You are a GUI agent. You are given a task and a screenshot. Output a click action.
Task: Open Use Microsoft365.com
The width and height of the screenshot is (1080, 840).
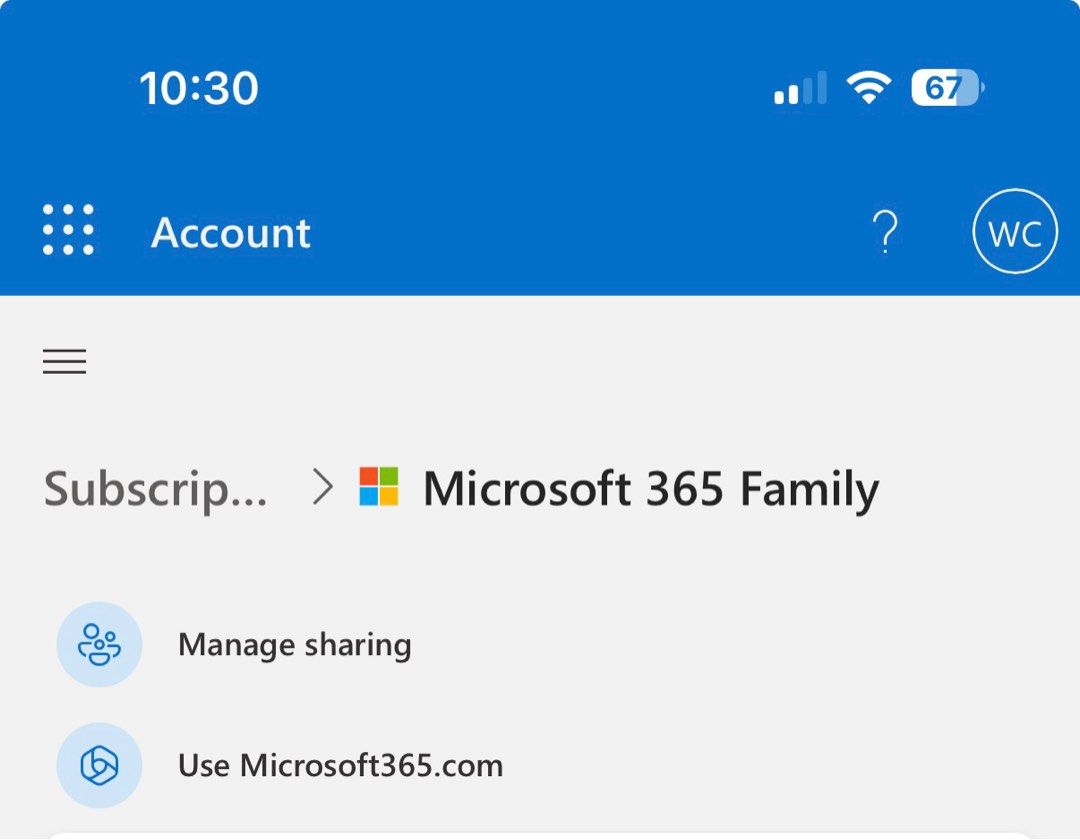(340, 765)
